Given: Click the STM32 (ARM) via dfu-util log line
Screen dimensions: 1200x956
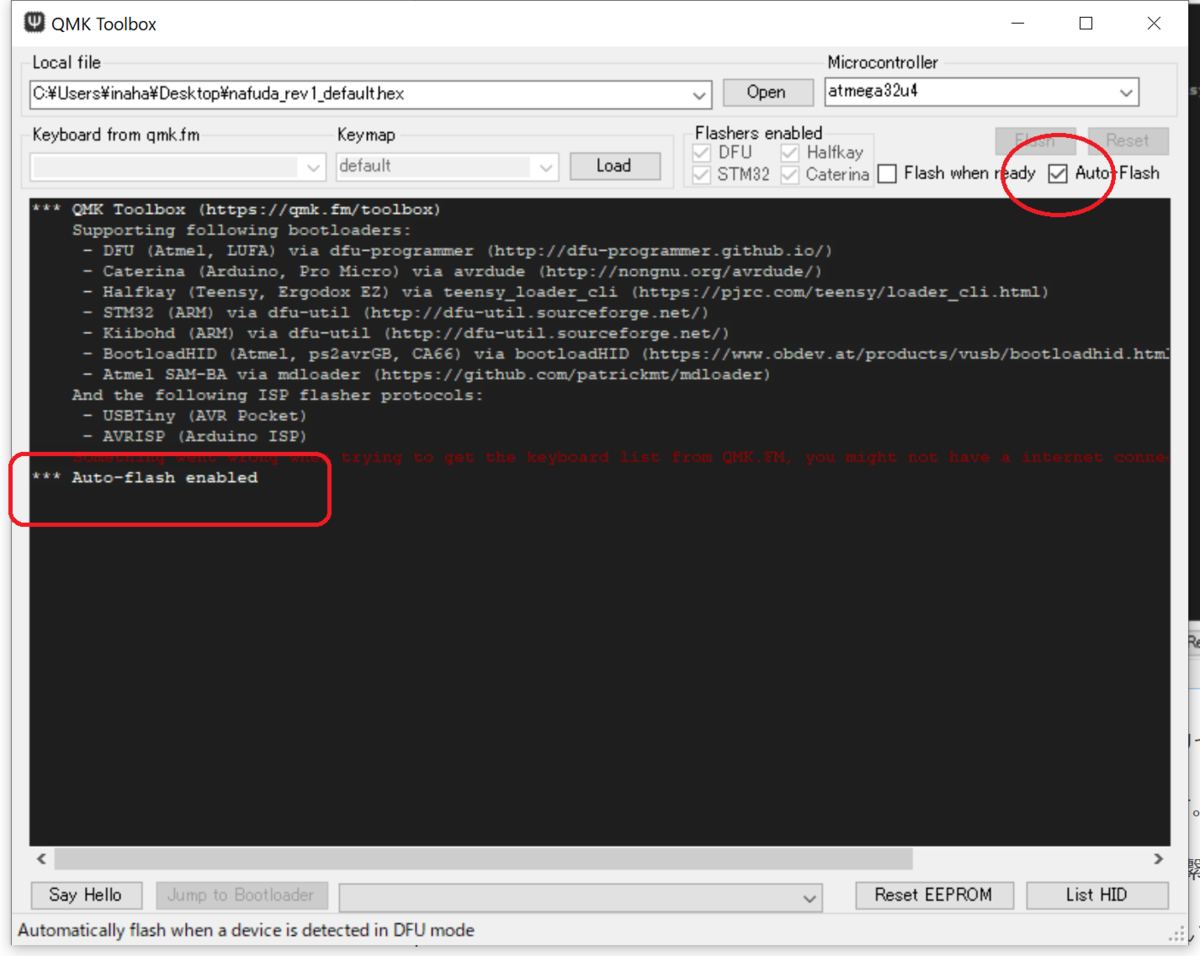Looking at the screenshot, I should (x=396, y=313).
